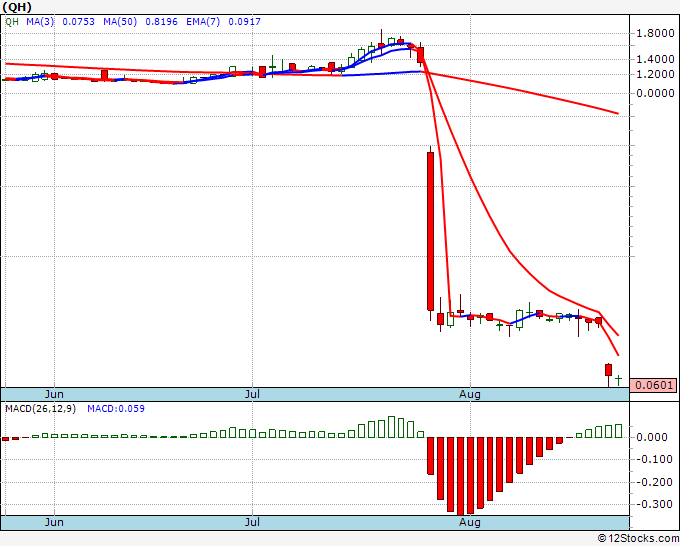Image resolution: width=680 pixels, height=546 pixels.
Task: Click the deepest red MACD histogram bar
Action: (x=461, y=476)
